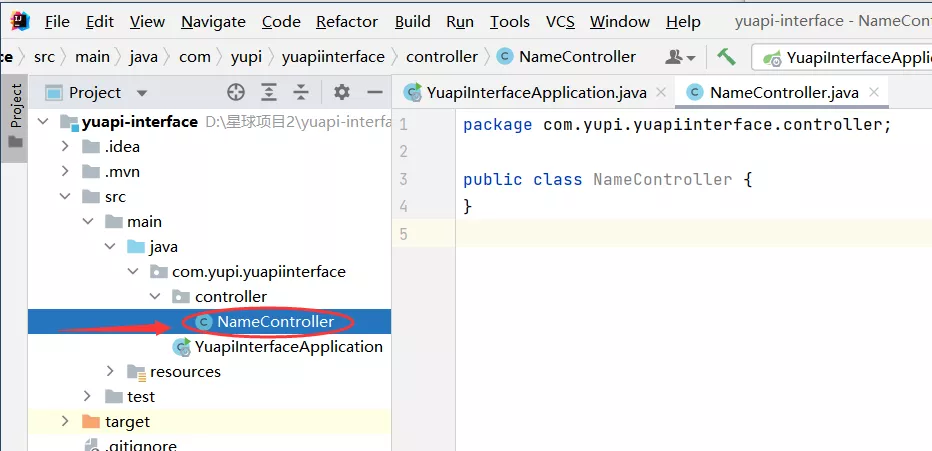
Task: Expand the test folder
Action: (88, 396)
